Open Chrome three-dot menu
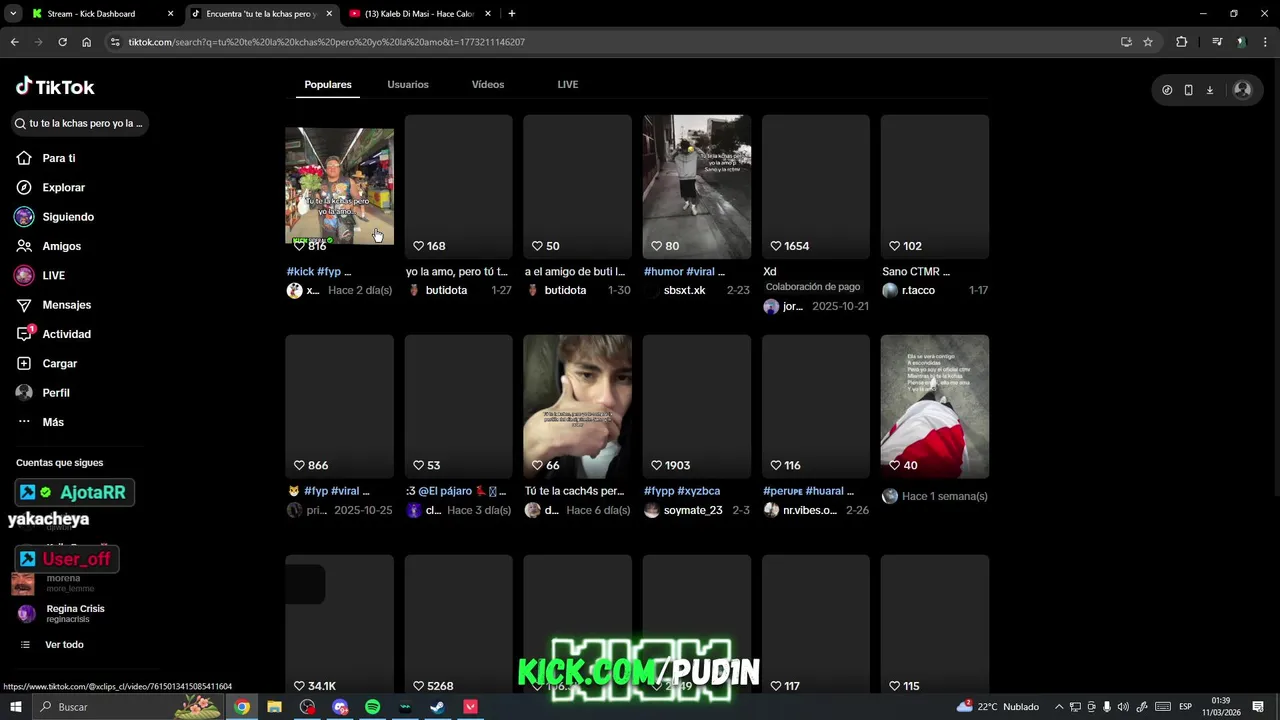1280x720 pixels. (1265, 42)
